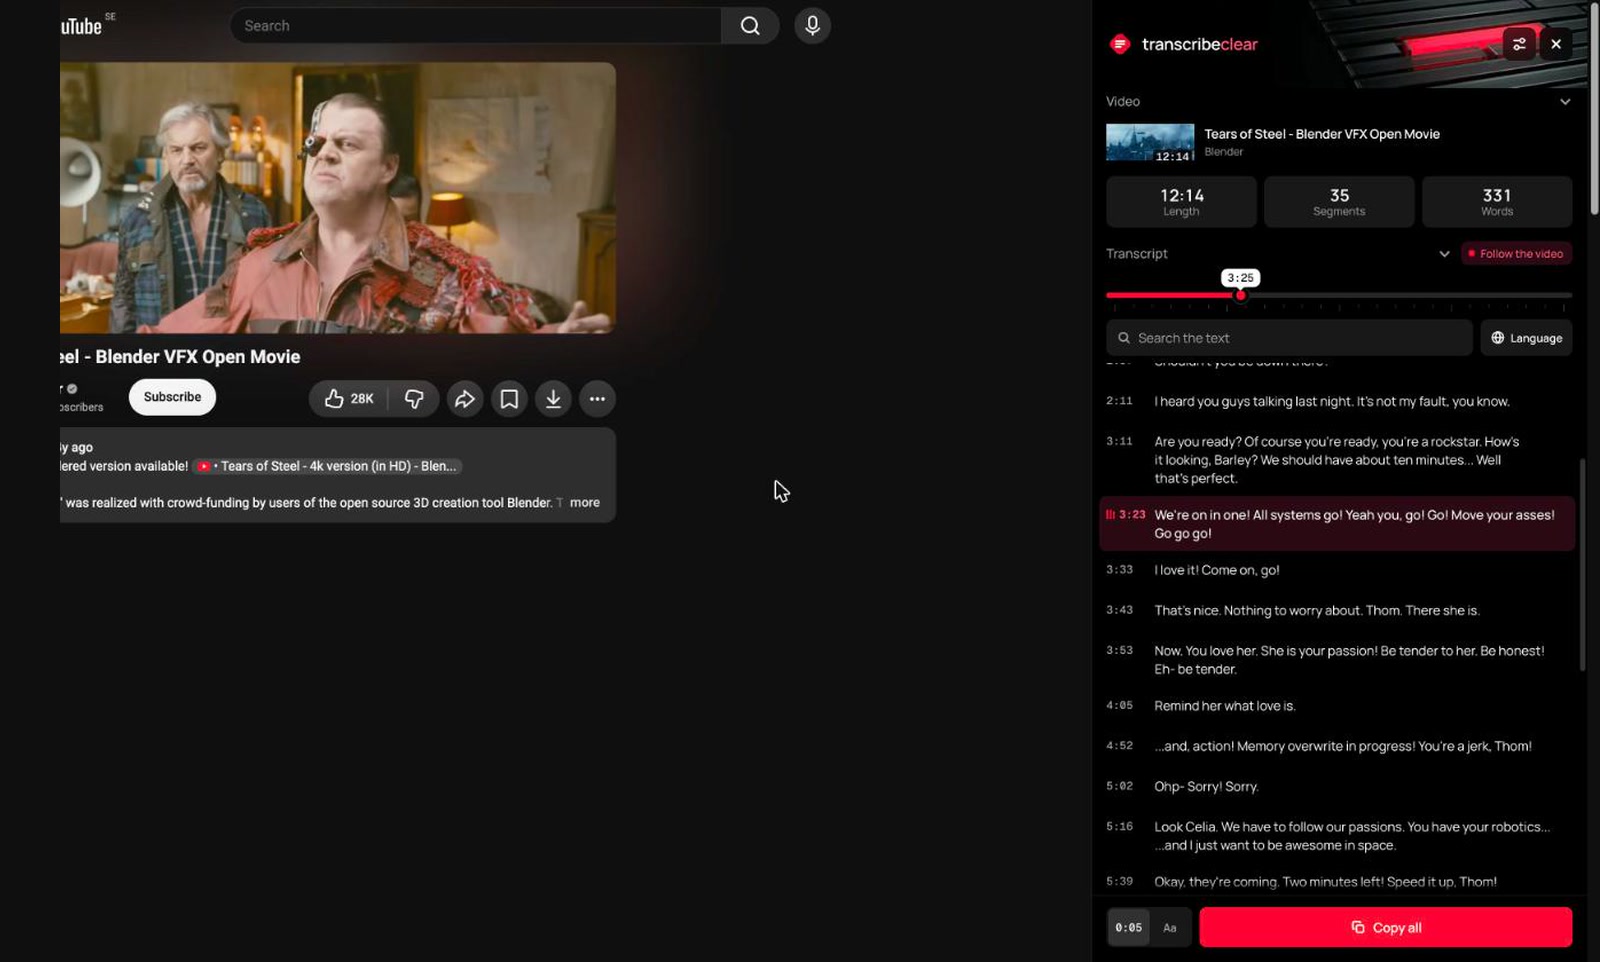This screenshot has height=962, width=1600.
Task: Toggle timestamps with the 0:05 button
Action: [1128, 928]
